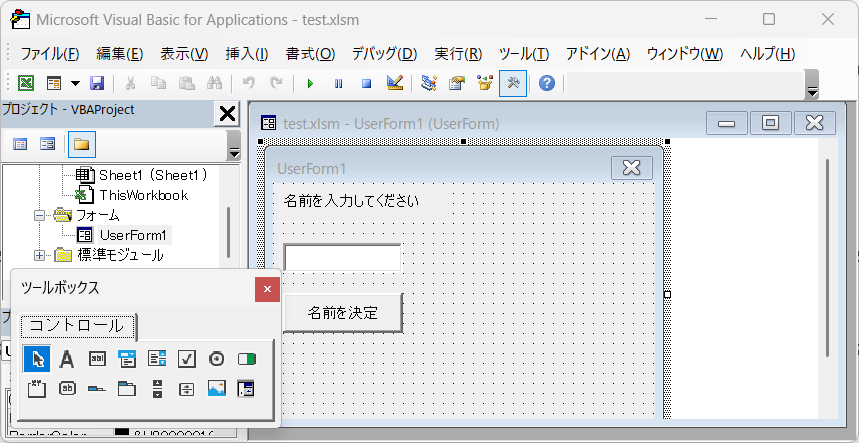Choose the ToggleButton control tool
The width and height of the screenshot is (859, 443).
[247, 359]
